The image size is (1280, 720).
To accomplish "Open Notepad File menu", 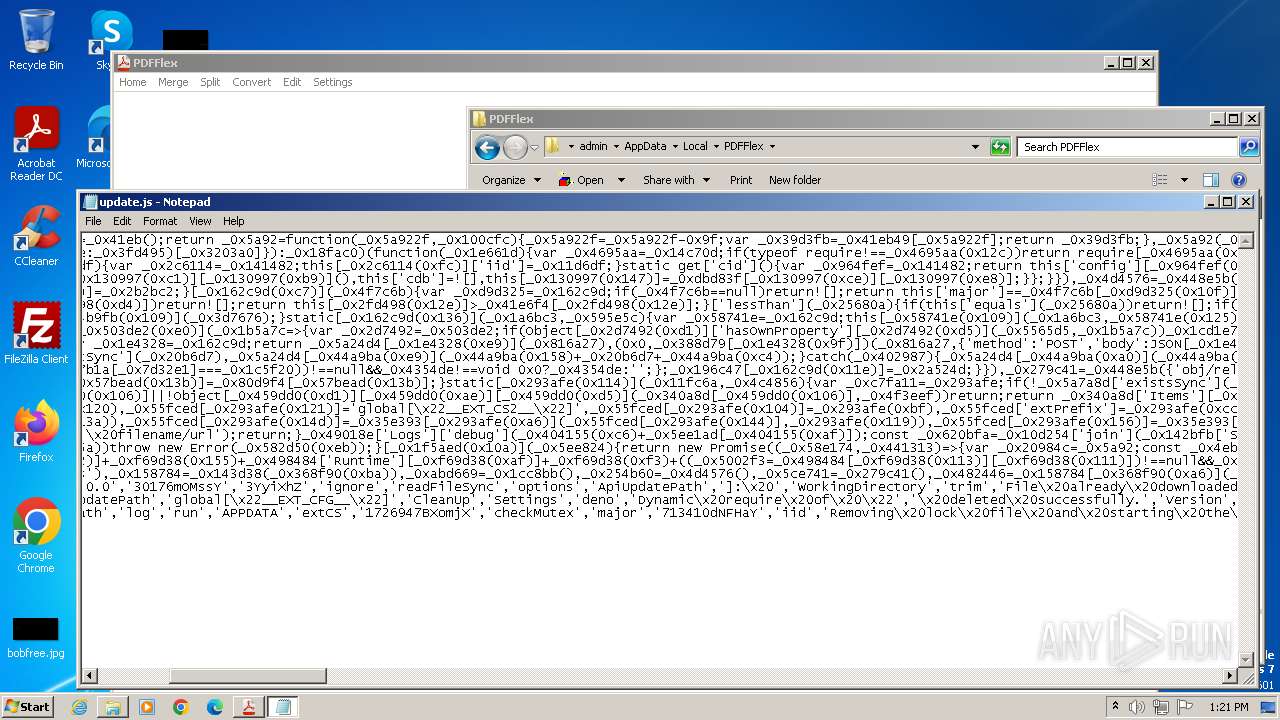I will (x=93, y=221).
